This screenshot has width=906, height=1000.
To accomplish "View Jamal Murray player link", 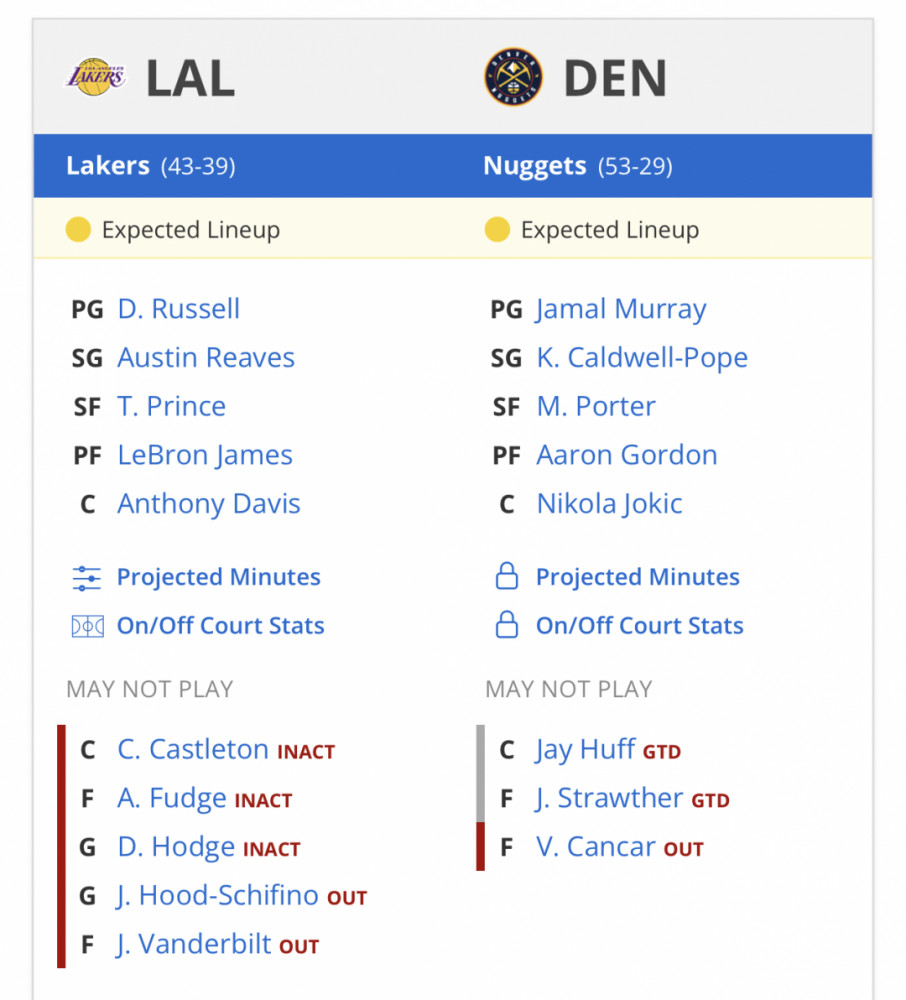I will pyautogui.click(x=621, y=309).
